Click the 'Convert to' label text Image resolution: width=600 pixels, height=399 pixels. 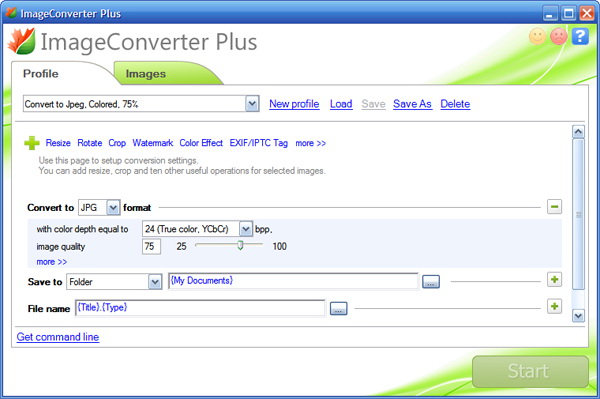tap(51, 208)
